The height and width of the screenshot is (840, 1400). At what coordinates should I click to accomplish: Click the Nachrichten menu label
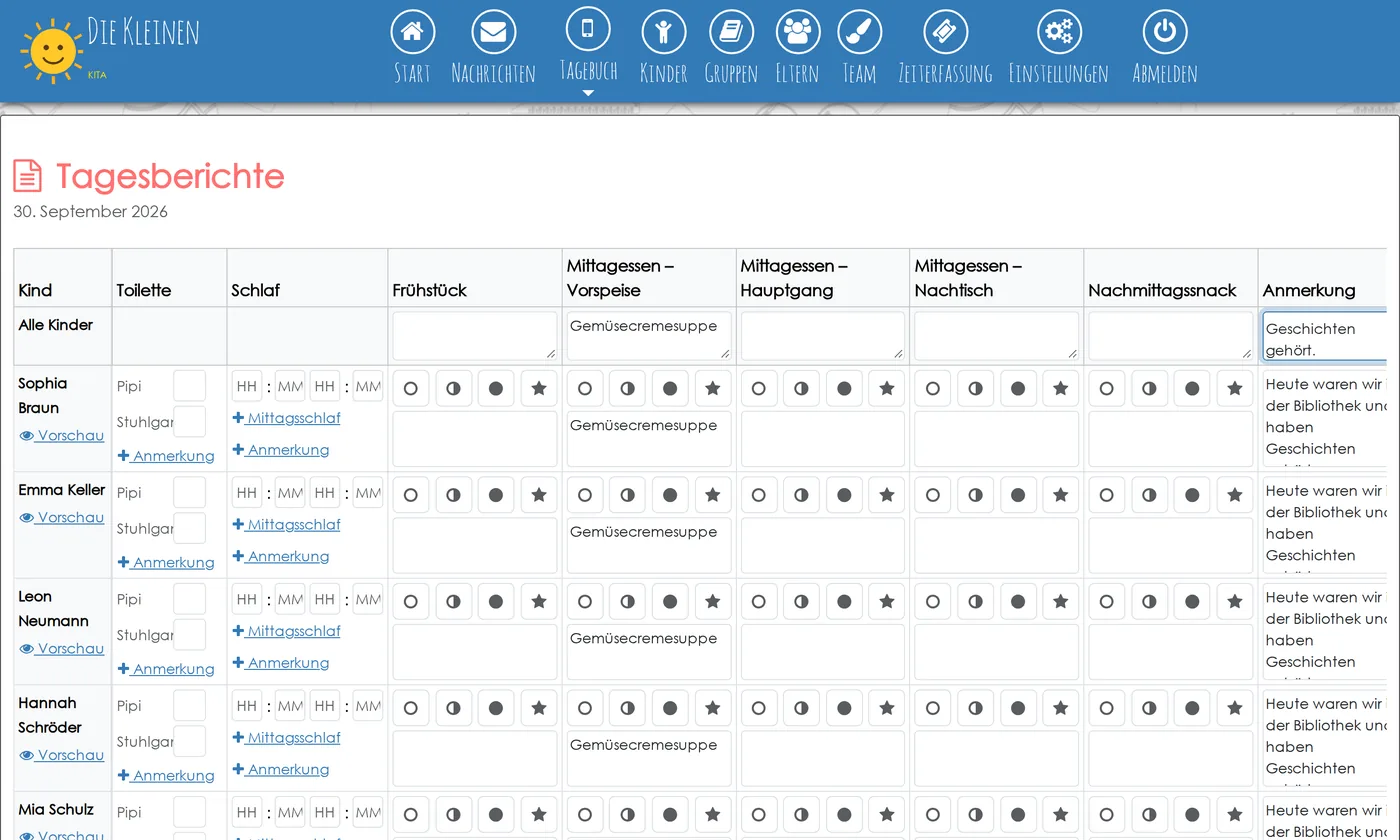[x=493, y=74]
